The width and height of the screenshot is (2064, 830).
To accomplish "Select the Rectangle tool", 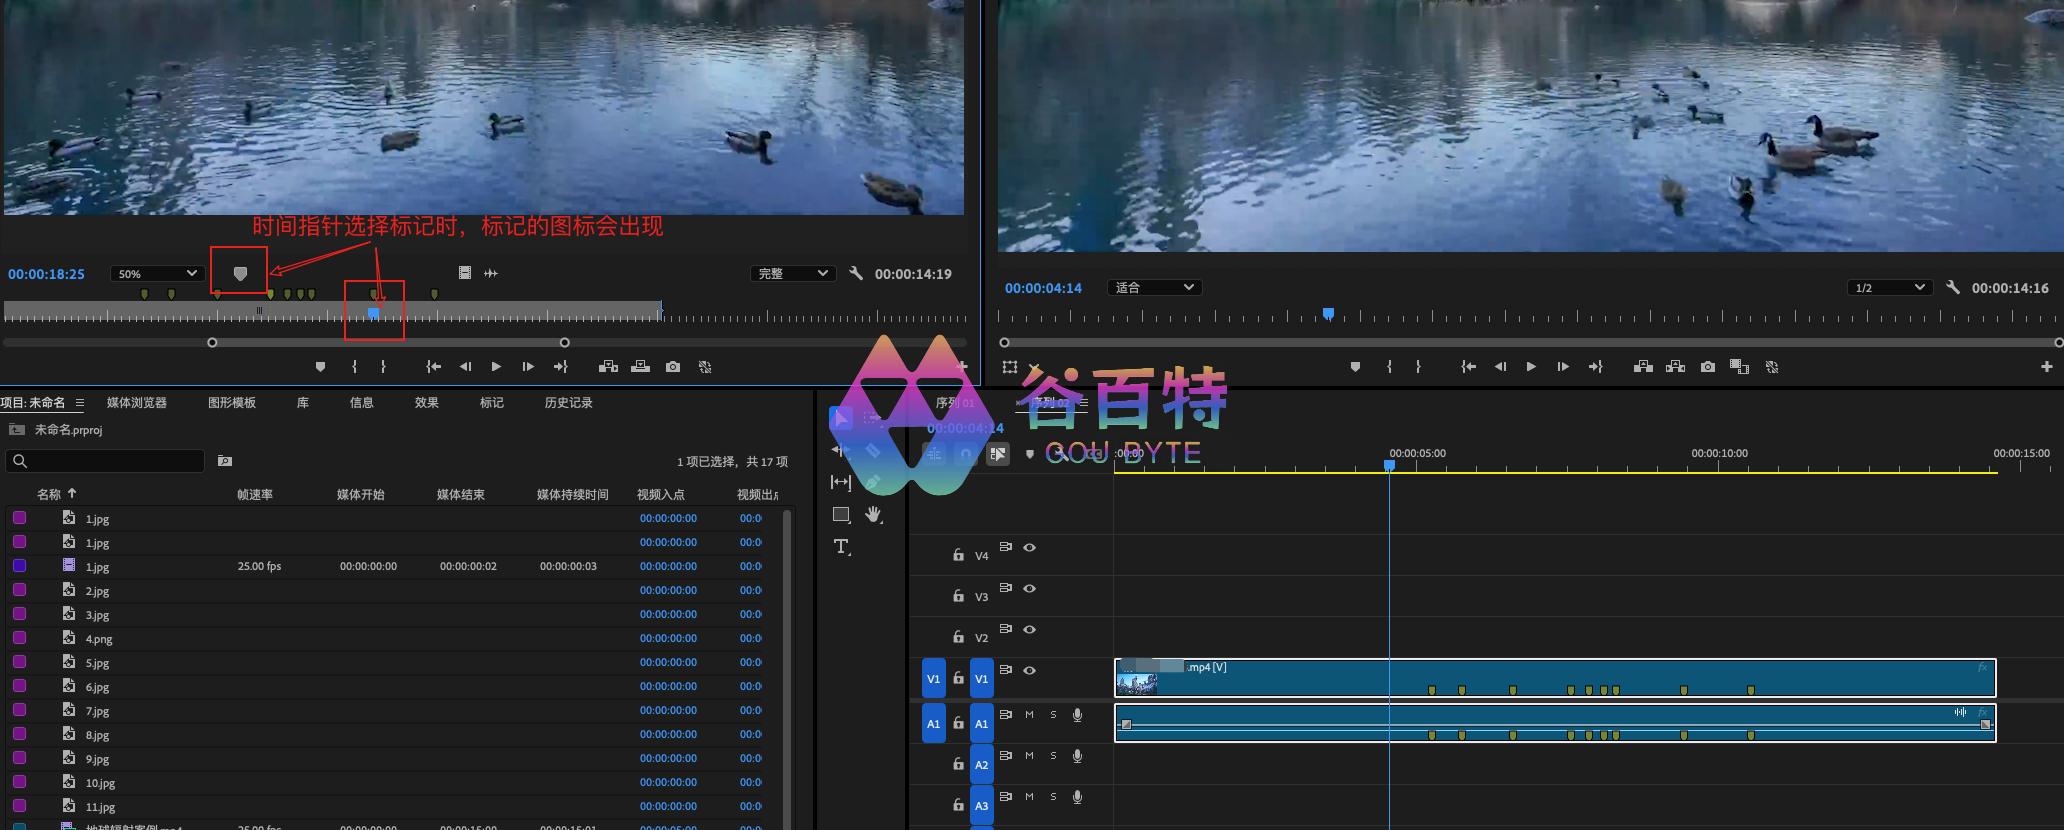I will pyautogui.click(x=841, y=514).
